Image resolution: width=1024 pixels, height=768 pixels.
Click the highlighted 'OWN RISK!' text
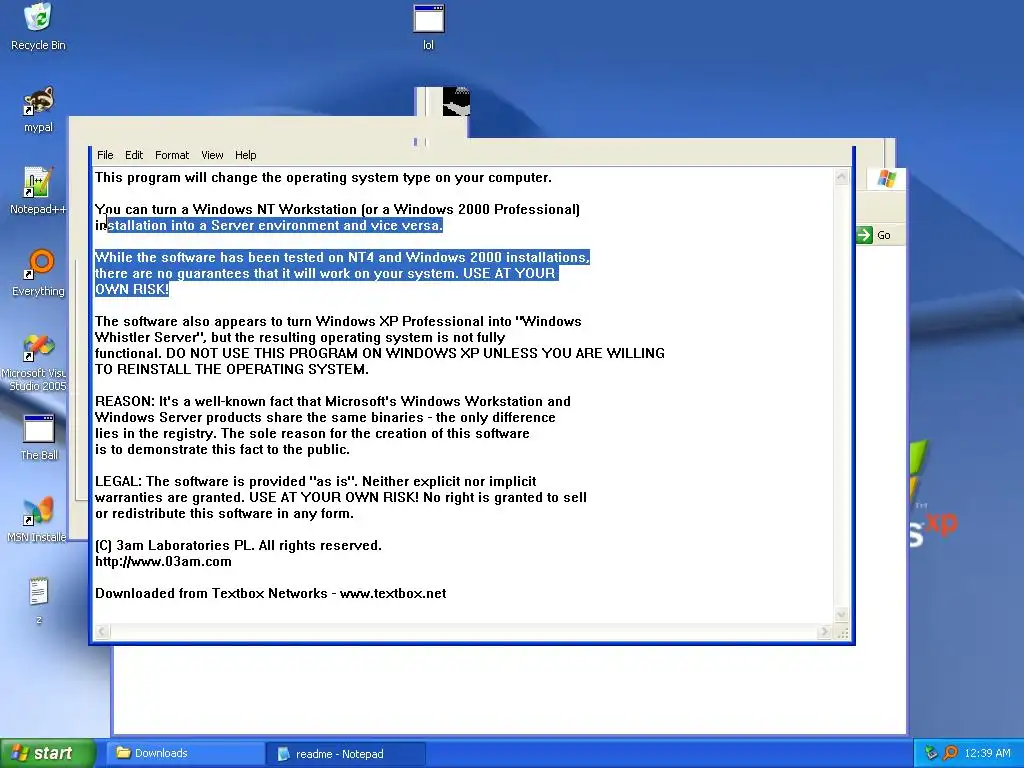(132, 289)
